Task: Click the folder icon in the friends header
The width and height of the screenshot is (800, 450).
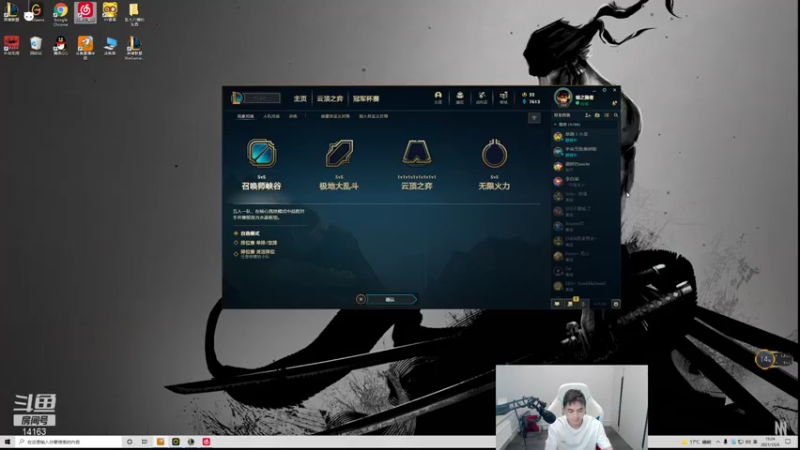Action: 597,116
